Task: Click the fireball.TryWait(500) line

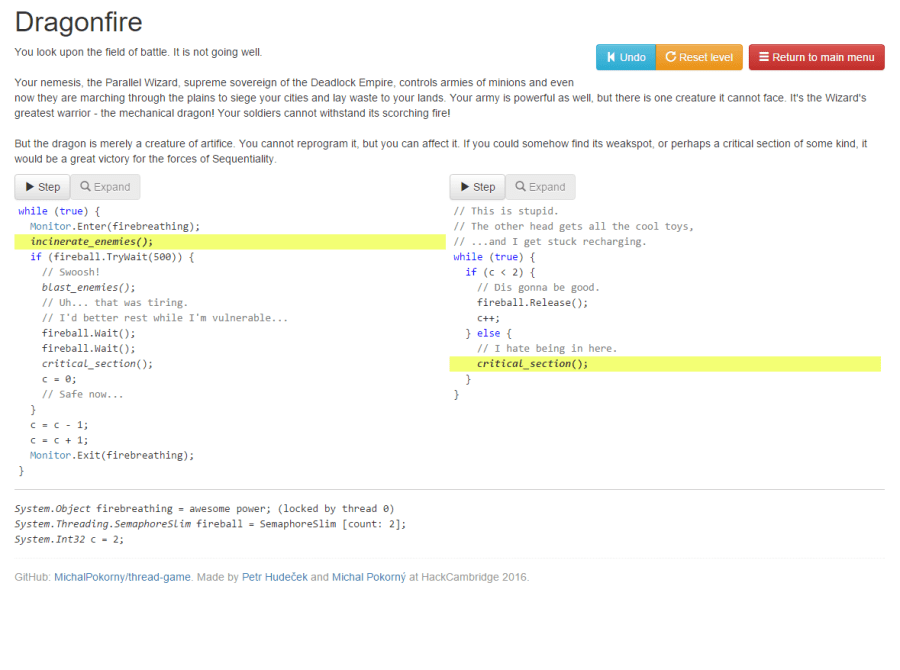Action: point(112,257)
